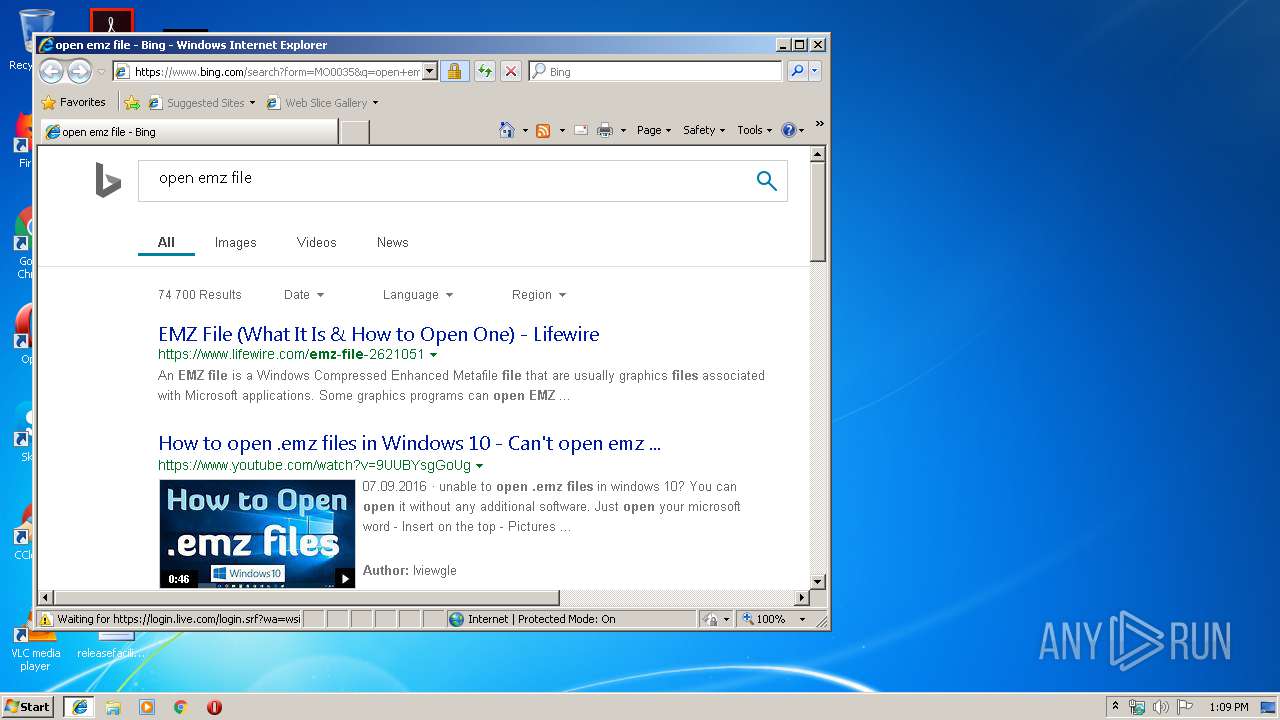
Task: Click the horizontal scrollbar right arrow
Action: [801, 598]
